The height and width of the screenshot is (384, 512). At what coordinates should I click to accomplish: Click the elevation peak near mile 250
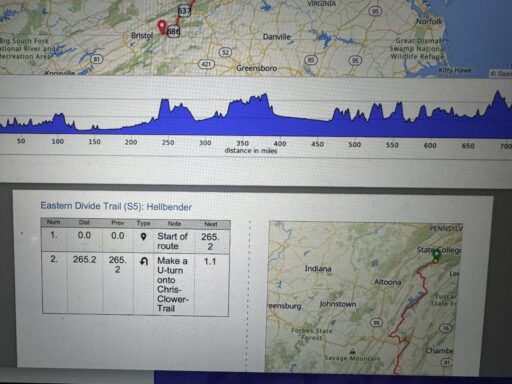click(164, 101)
